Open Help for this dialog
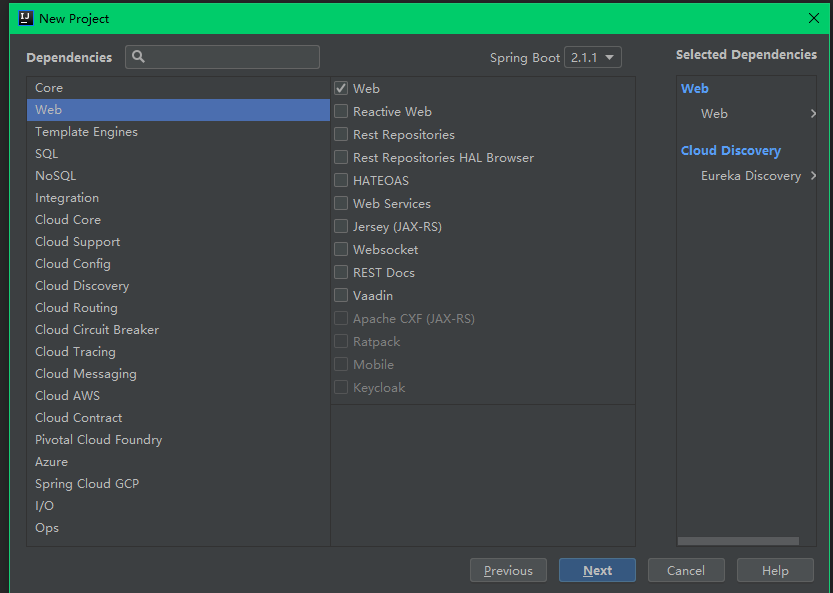This screenshot has height=593, width=833. click(775, 570)
